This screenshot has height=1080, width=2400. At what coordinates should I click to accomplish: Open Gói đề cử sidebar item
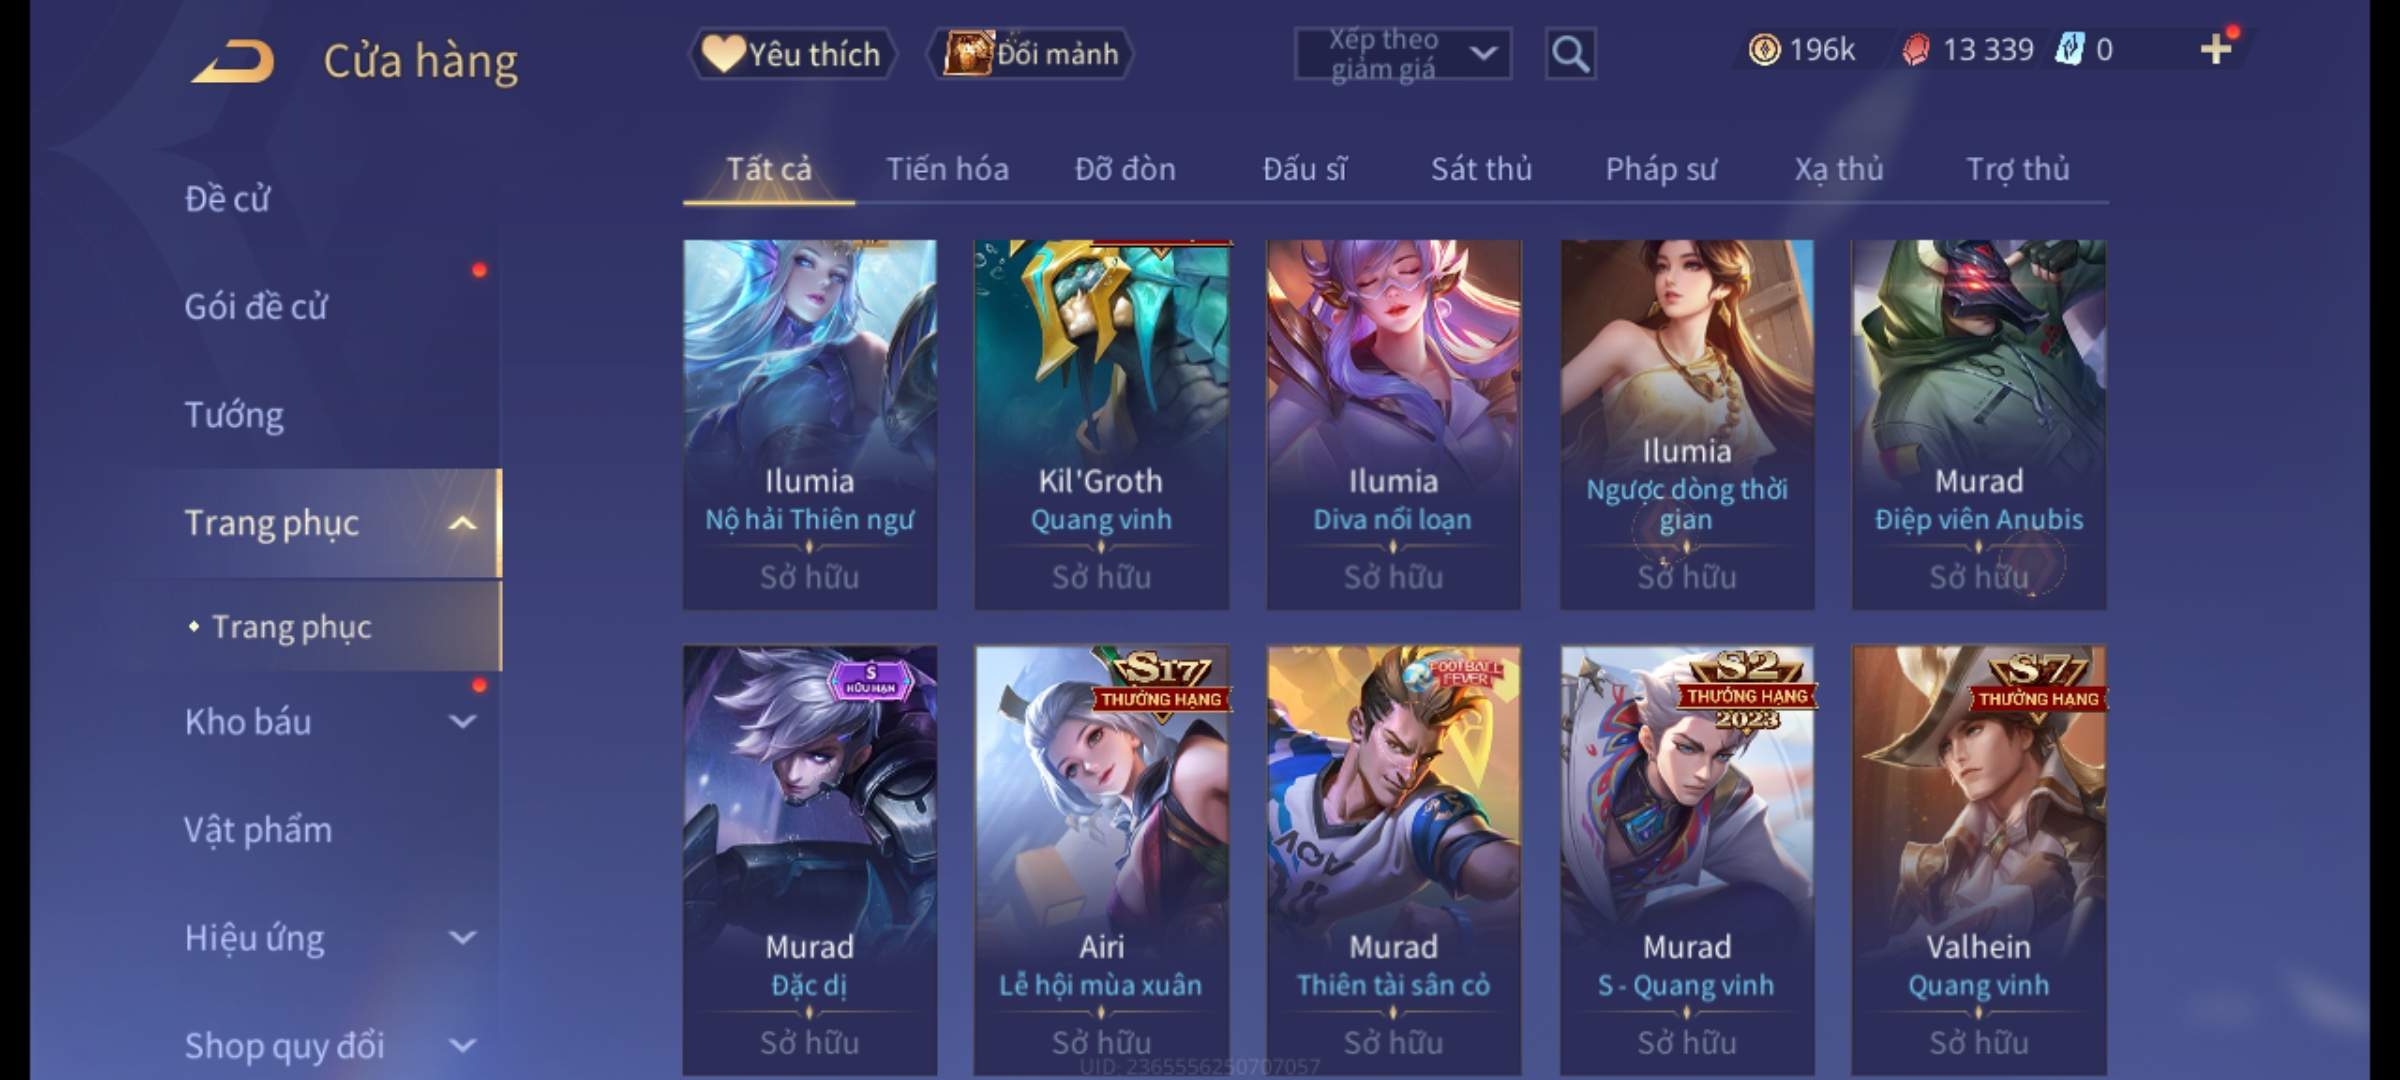(x=256, y=306)
